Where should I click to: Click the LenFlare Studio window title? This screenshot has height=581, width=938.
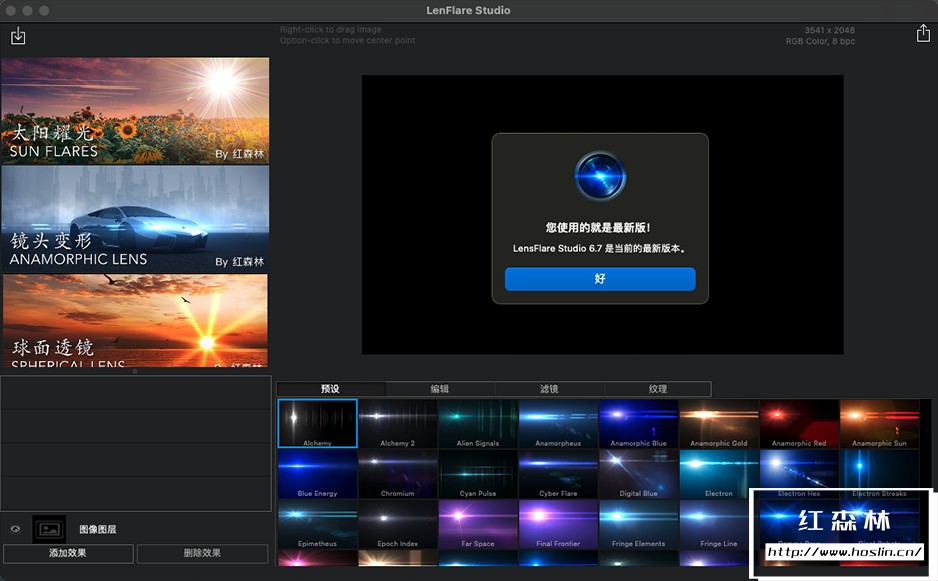468,10
